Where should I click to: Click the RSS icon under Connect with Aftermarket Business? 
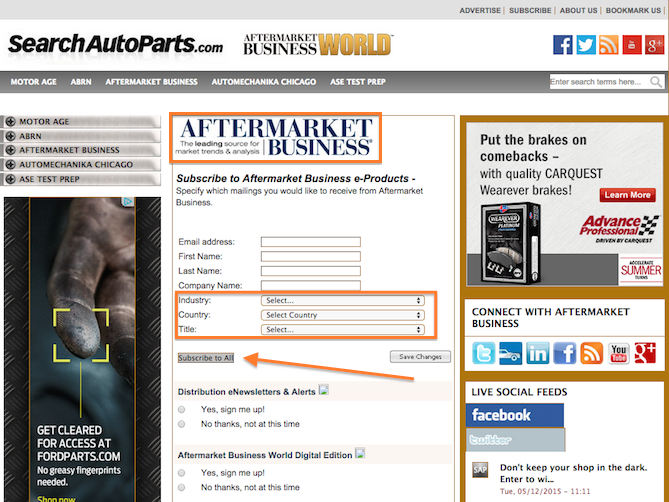pyautogui.click(x=591, y=353)
